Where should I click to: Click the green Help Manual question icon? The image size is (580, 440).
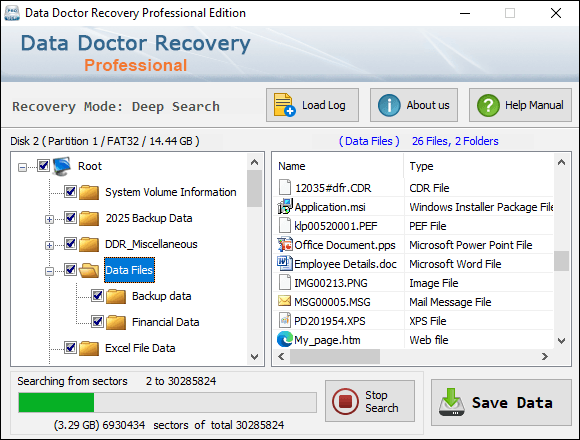click(488, 105)
